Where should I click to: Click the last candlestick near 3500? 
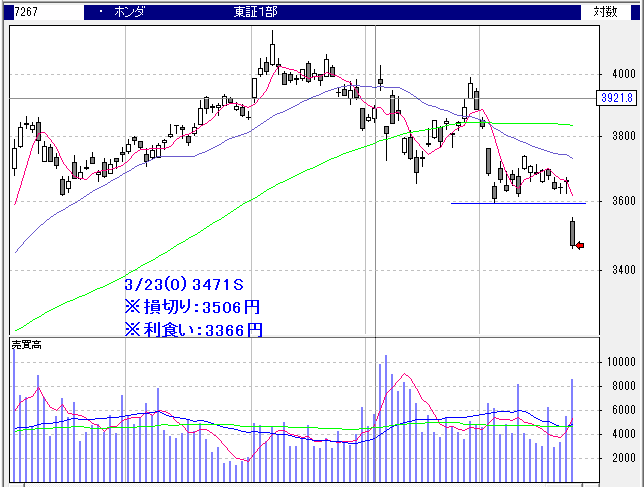click(x=573, y=232)
